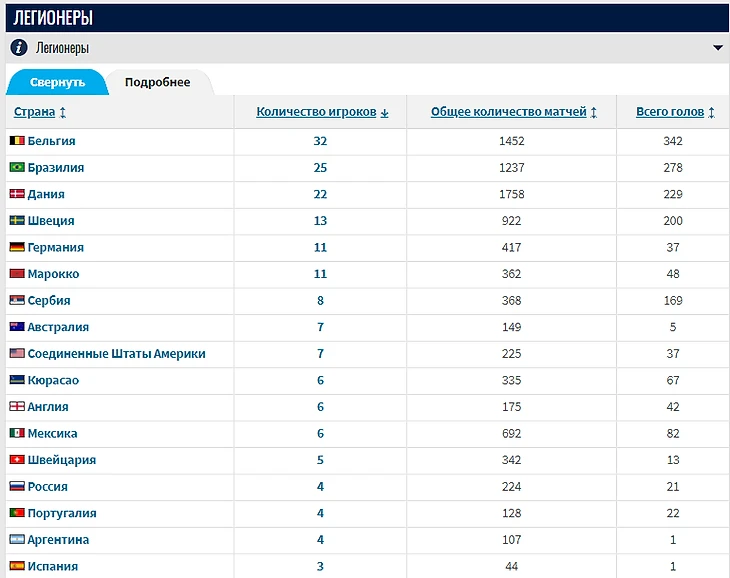Viewport: 730px width, 578px height.
Task: Click the info icon beside Легионеры
Action: tap(18, 47)
